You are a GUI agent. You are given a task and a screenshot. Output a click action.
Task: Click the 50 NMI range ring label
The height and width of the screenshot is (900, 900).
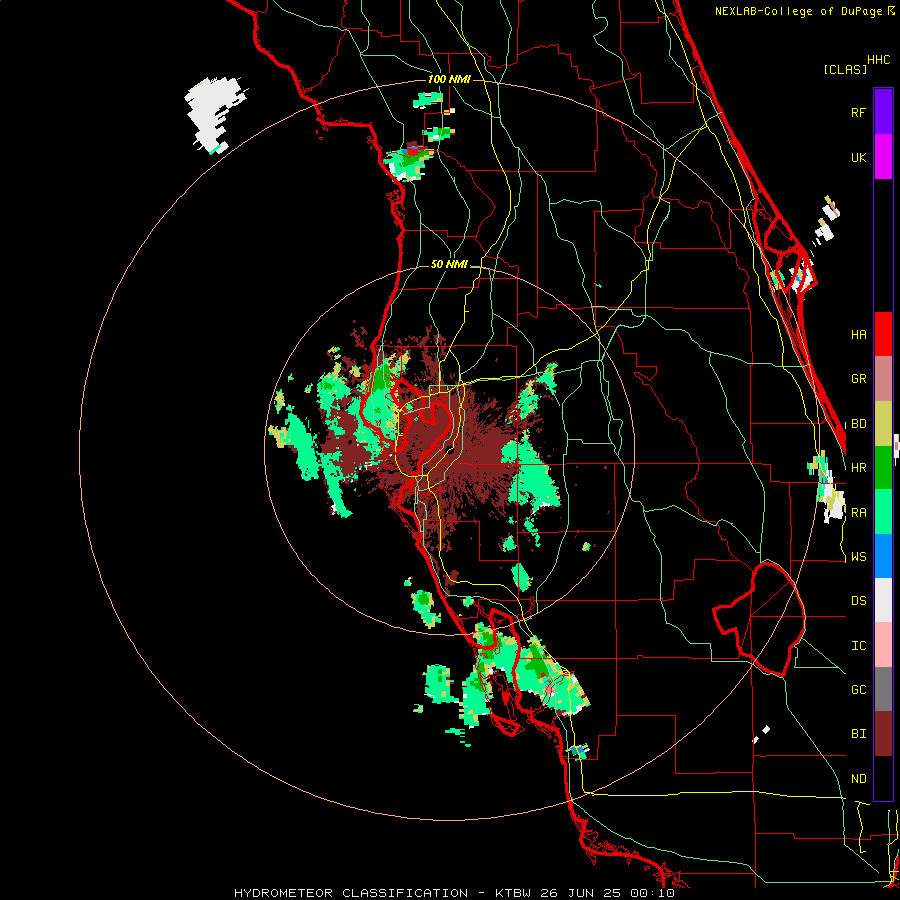coord(449,264)
